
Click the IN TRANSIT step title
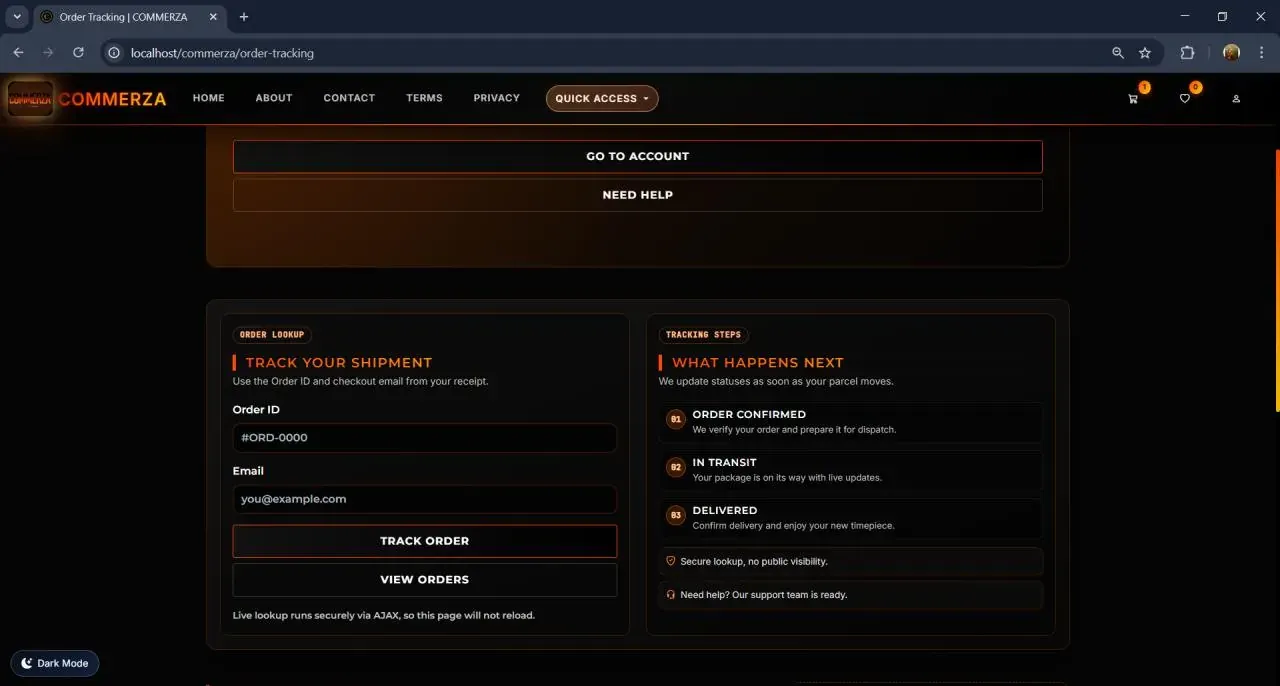tap(725, 462)
